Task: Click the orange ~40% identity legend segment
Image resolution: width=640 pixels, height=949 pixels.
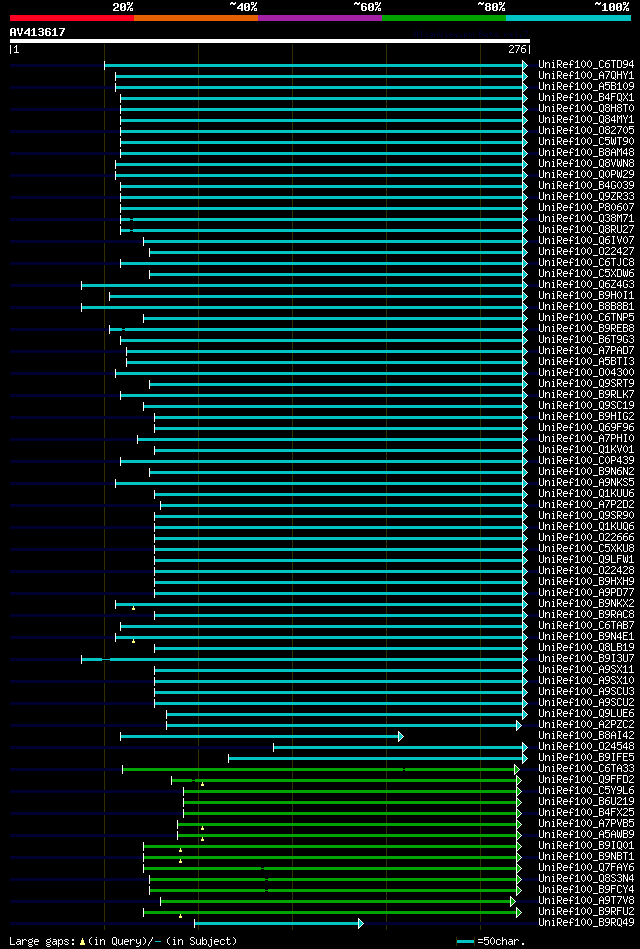Action: 196,18
